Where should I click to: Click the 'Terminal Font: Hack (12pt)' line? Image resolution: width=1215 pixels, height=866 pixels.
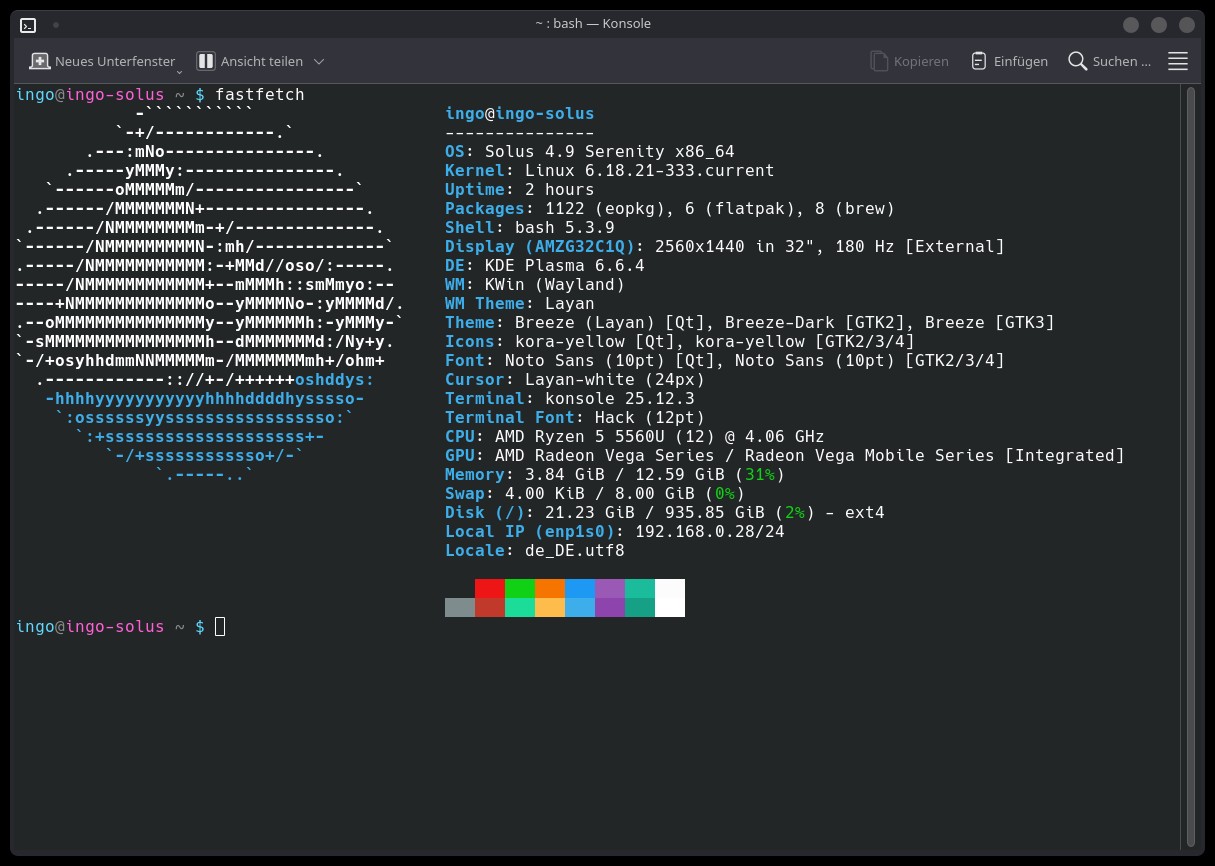(575, 417)
